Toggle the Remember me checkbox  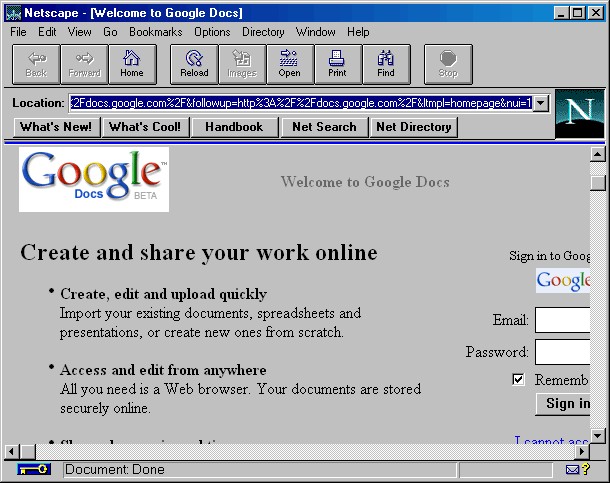pyautogui.click(x=518, y=380)
